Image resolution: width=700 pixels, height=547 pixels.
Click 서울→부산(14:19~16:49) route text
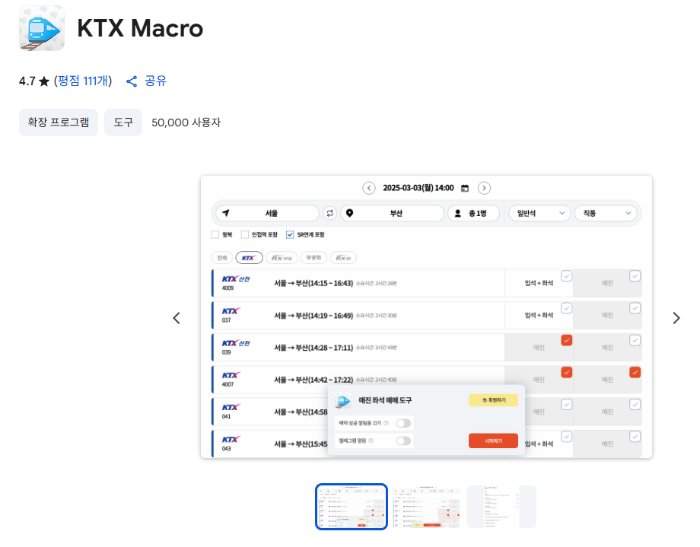[313, 315]
